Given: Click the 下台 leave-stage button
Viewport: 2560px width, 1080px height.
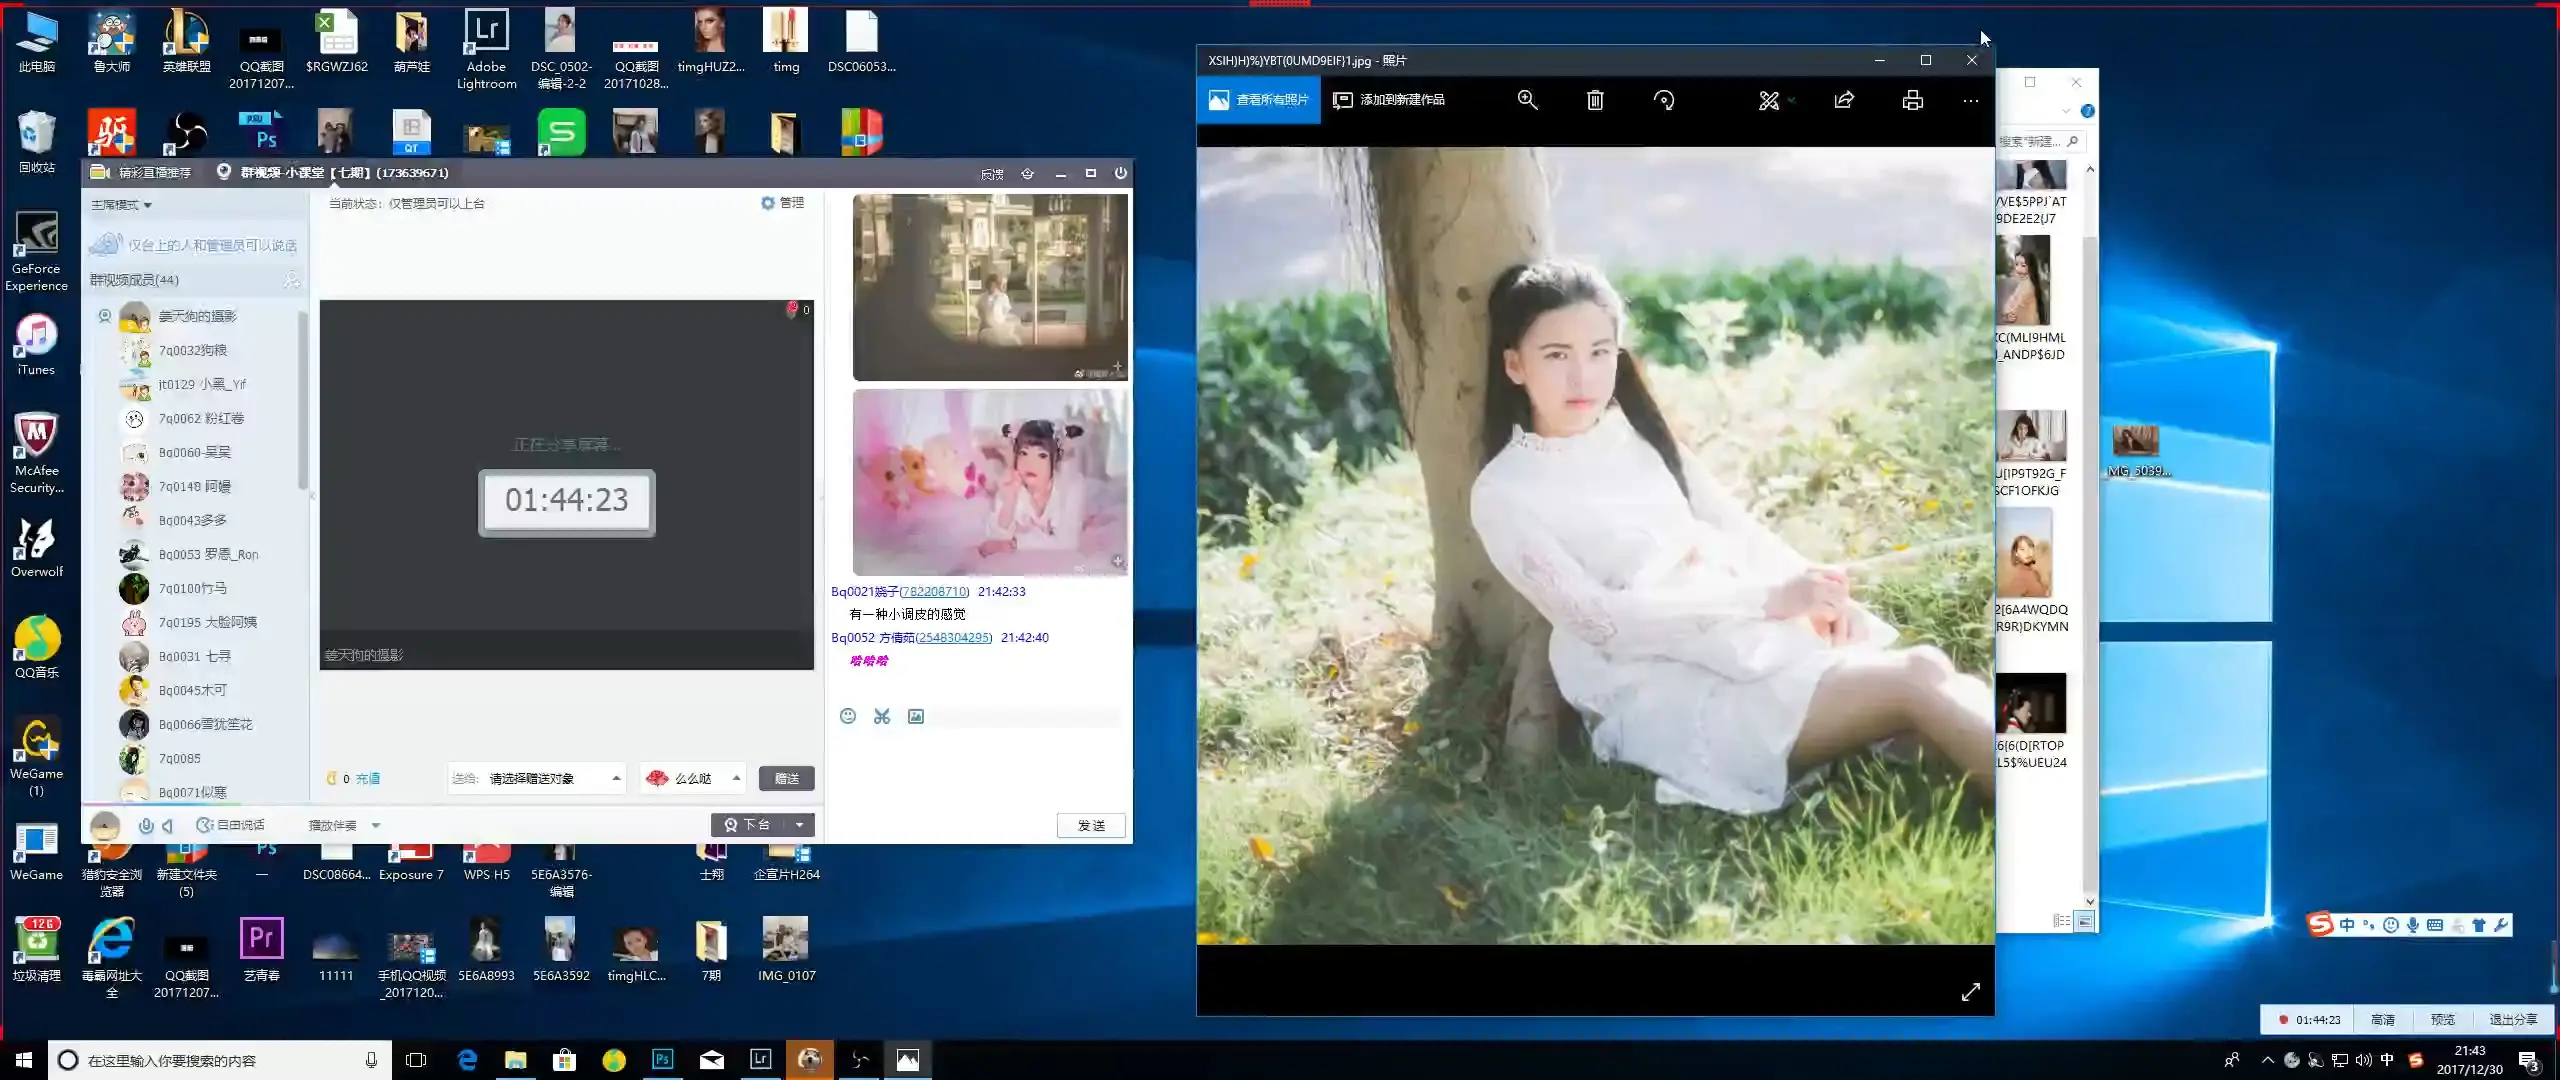Looking at the screenshot, I should [748, 825].
